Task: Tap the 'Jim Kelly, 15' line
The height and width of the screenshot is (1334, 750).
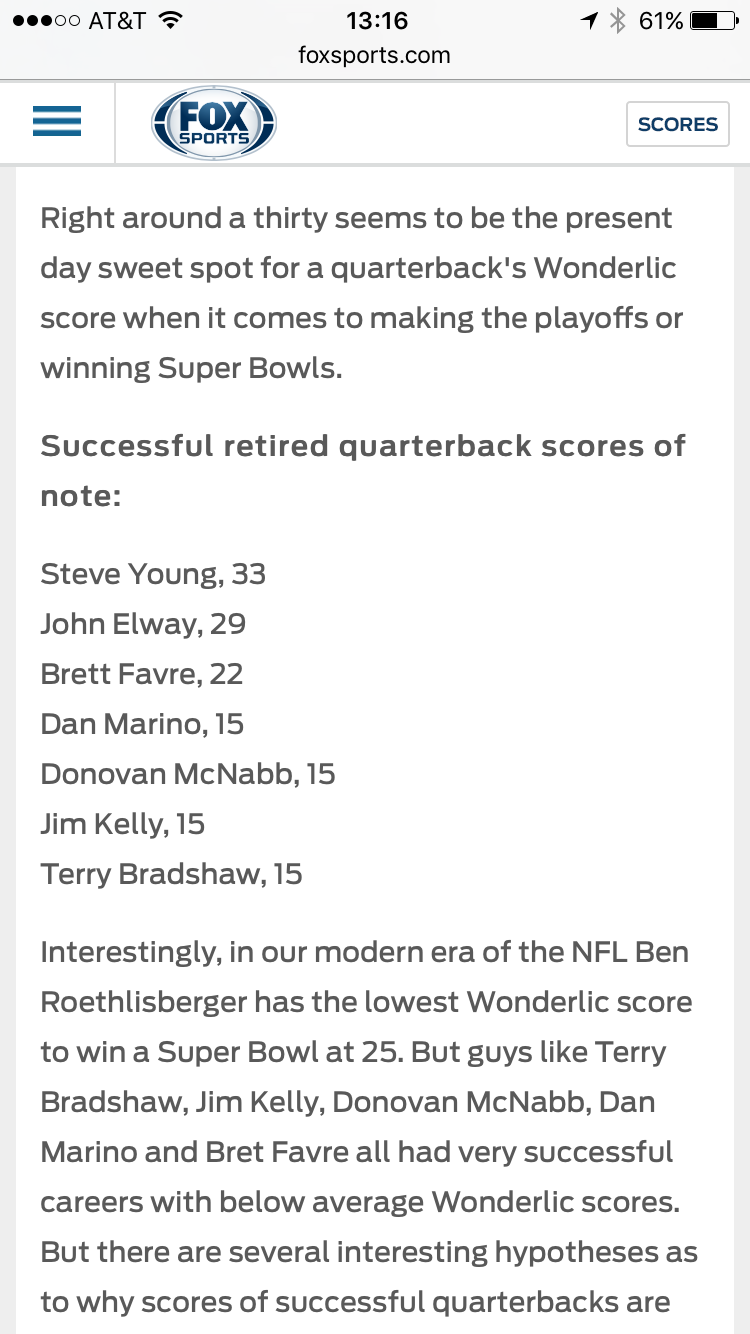Action: [123, 824]
